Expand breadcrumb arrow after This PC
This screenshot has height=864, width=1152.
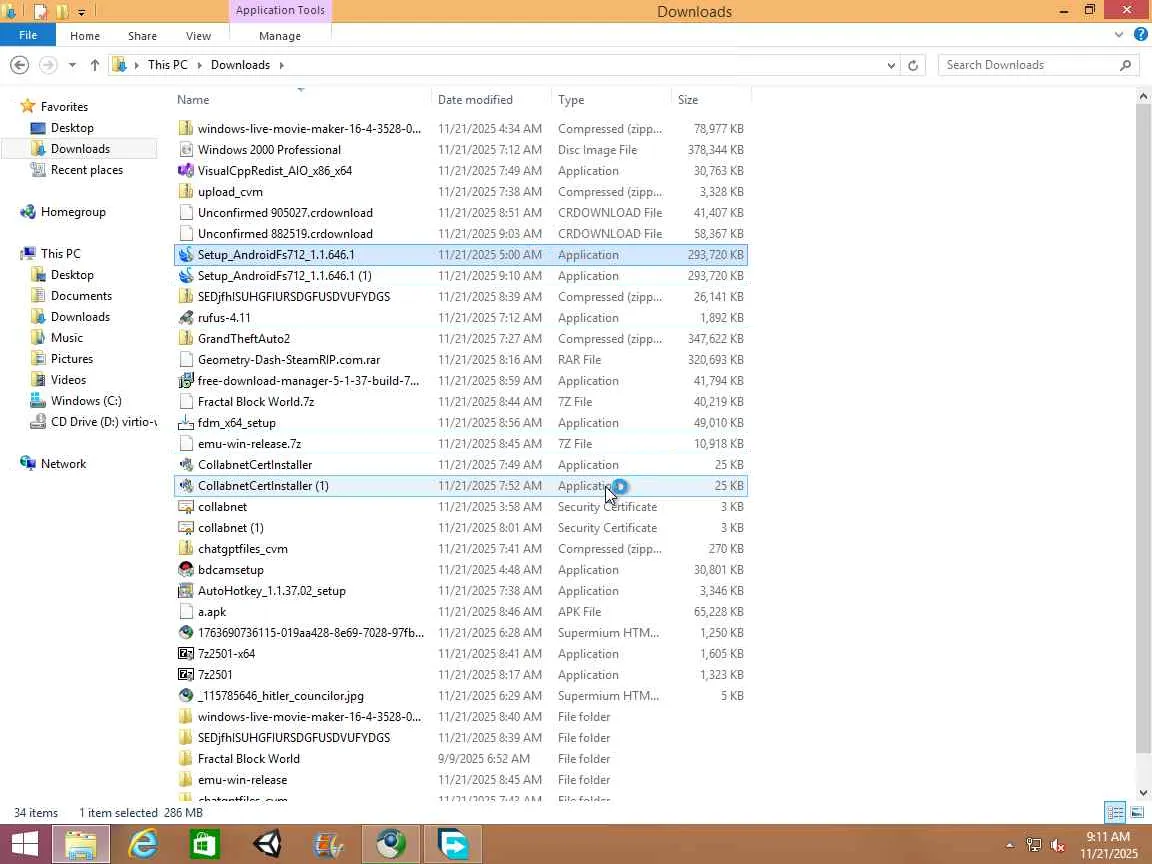coord(199,65)
